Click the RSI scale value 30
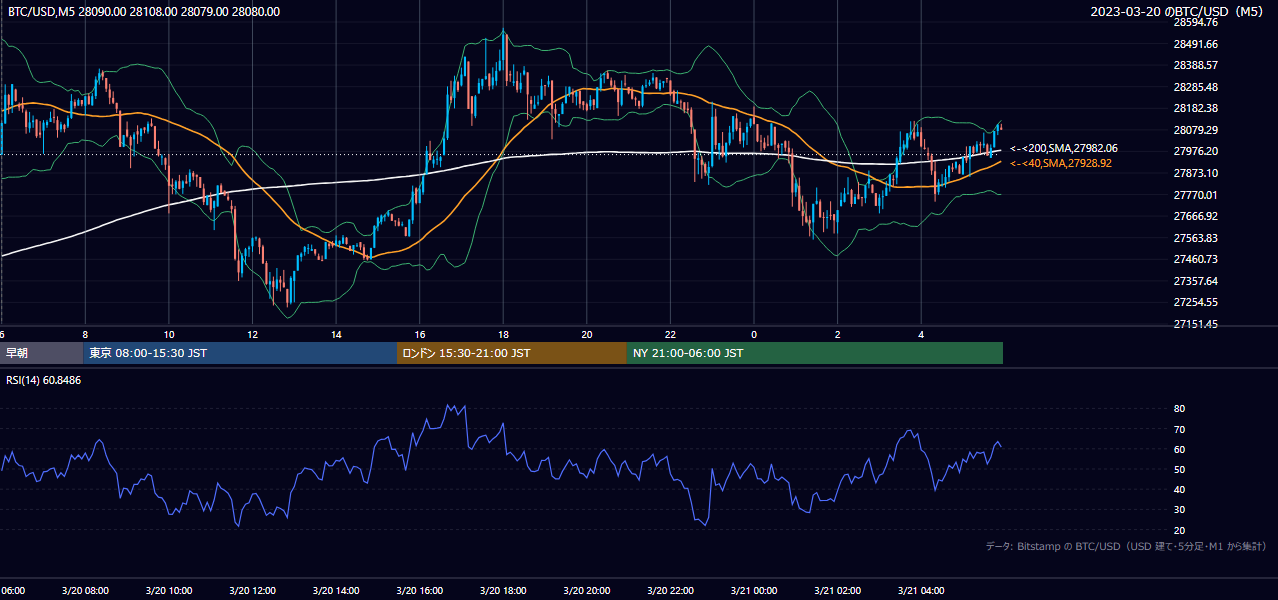Screen dimensions: 1278x600 (x=1180, y=510)
